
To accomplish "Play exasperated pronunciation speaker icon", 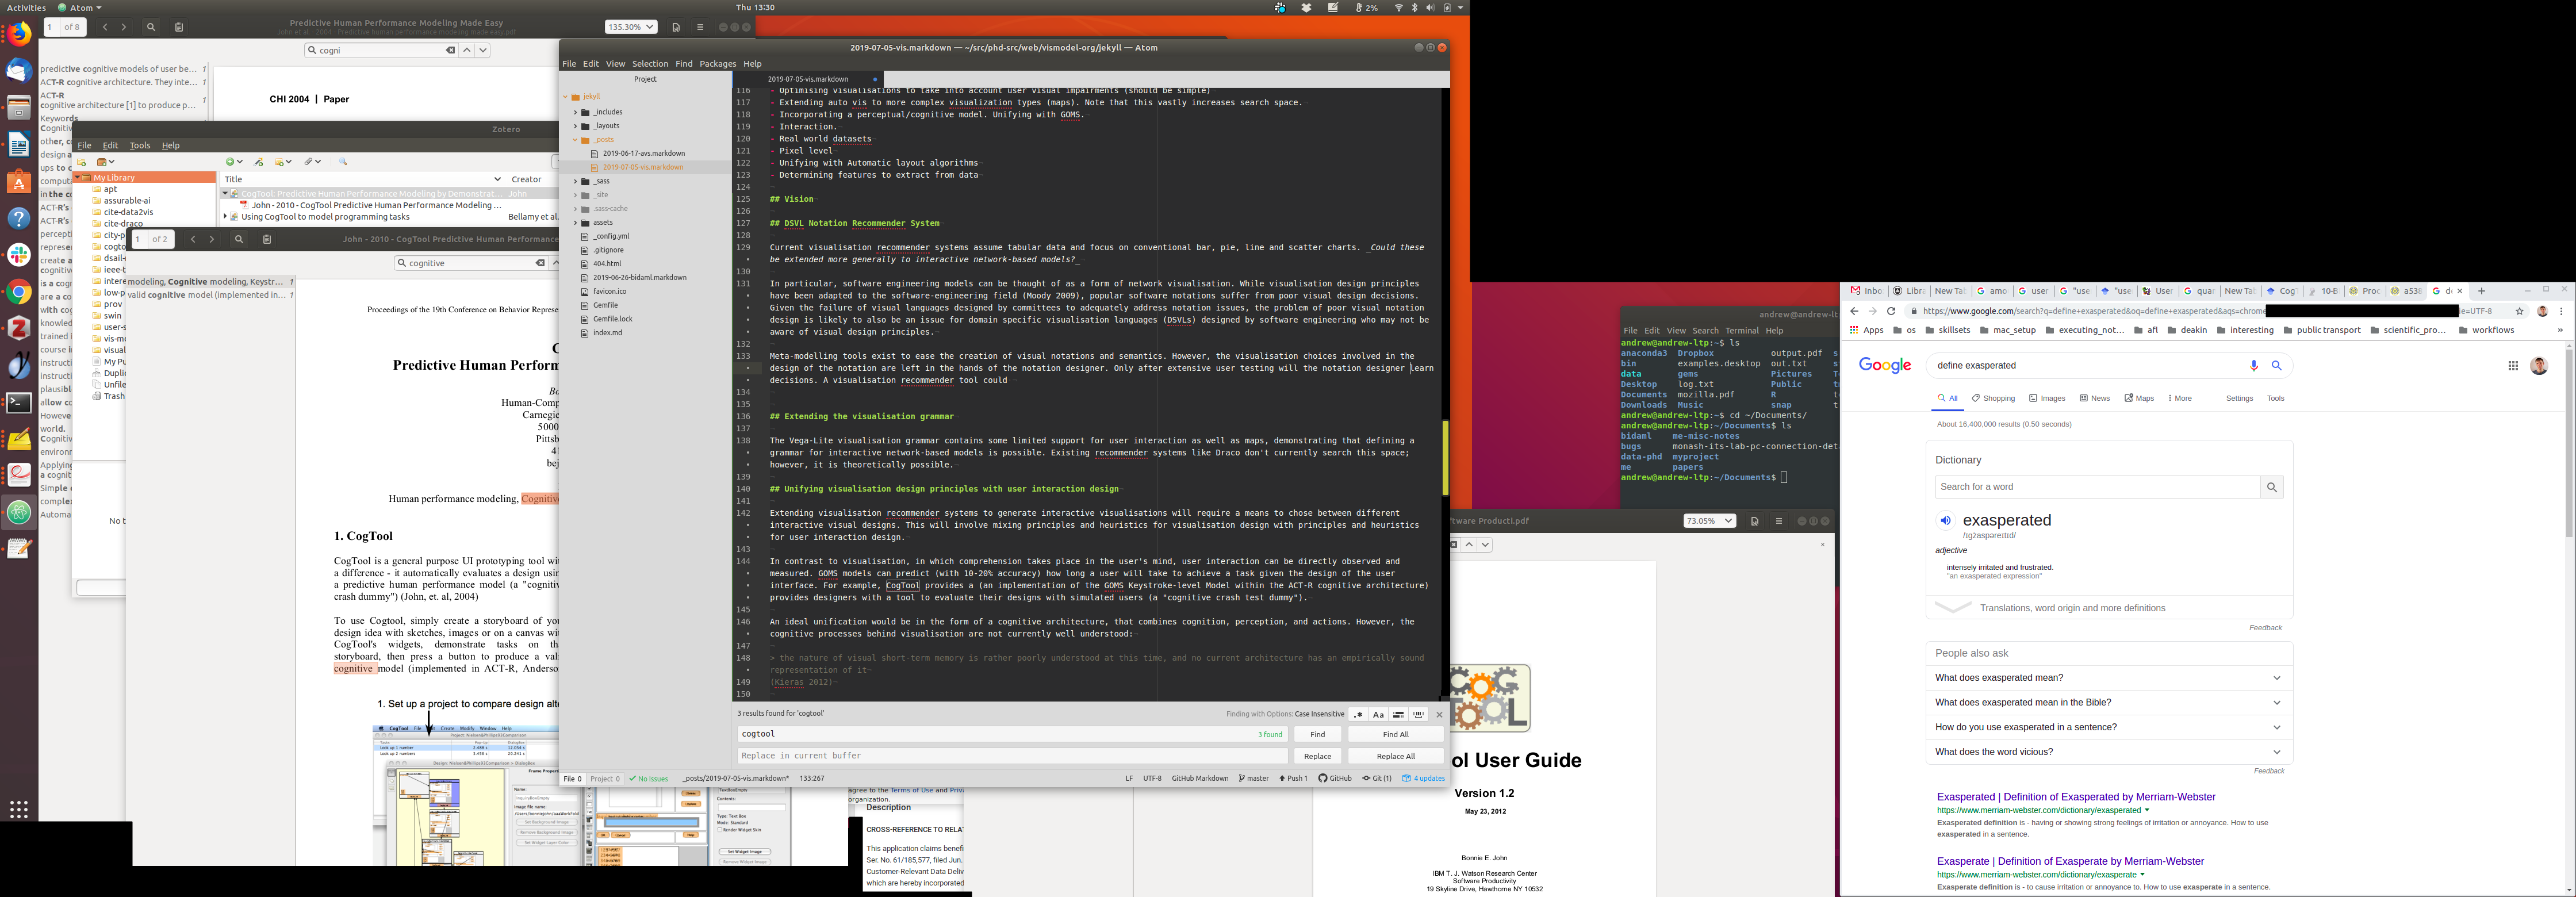I will (x=1945, y=521).
